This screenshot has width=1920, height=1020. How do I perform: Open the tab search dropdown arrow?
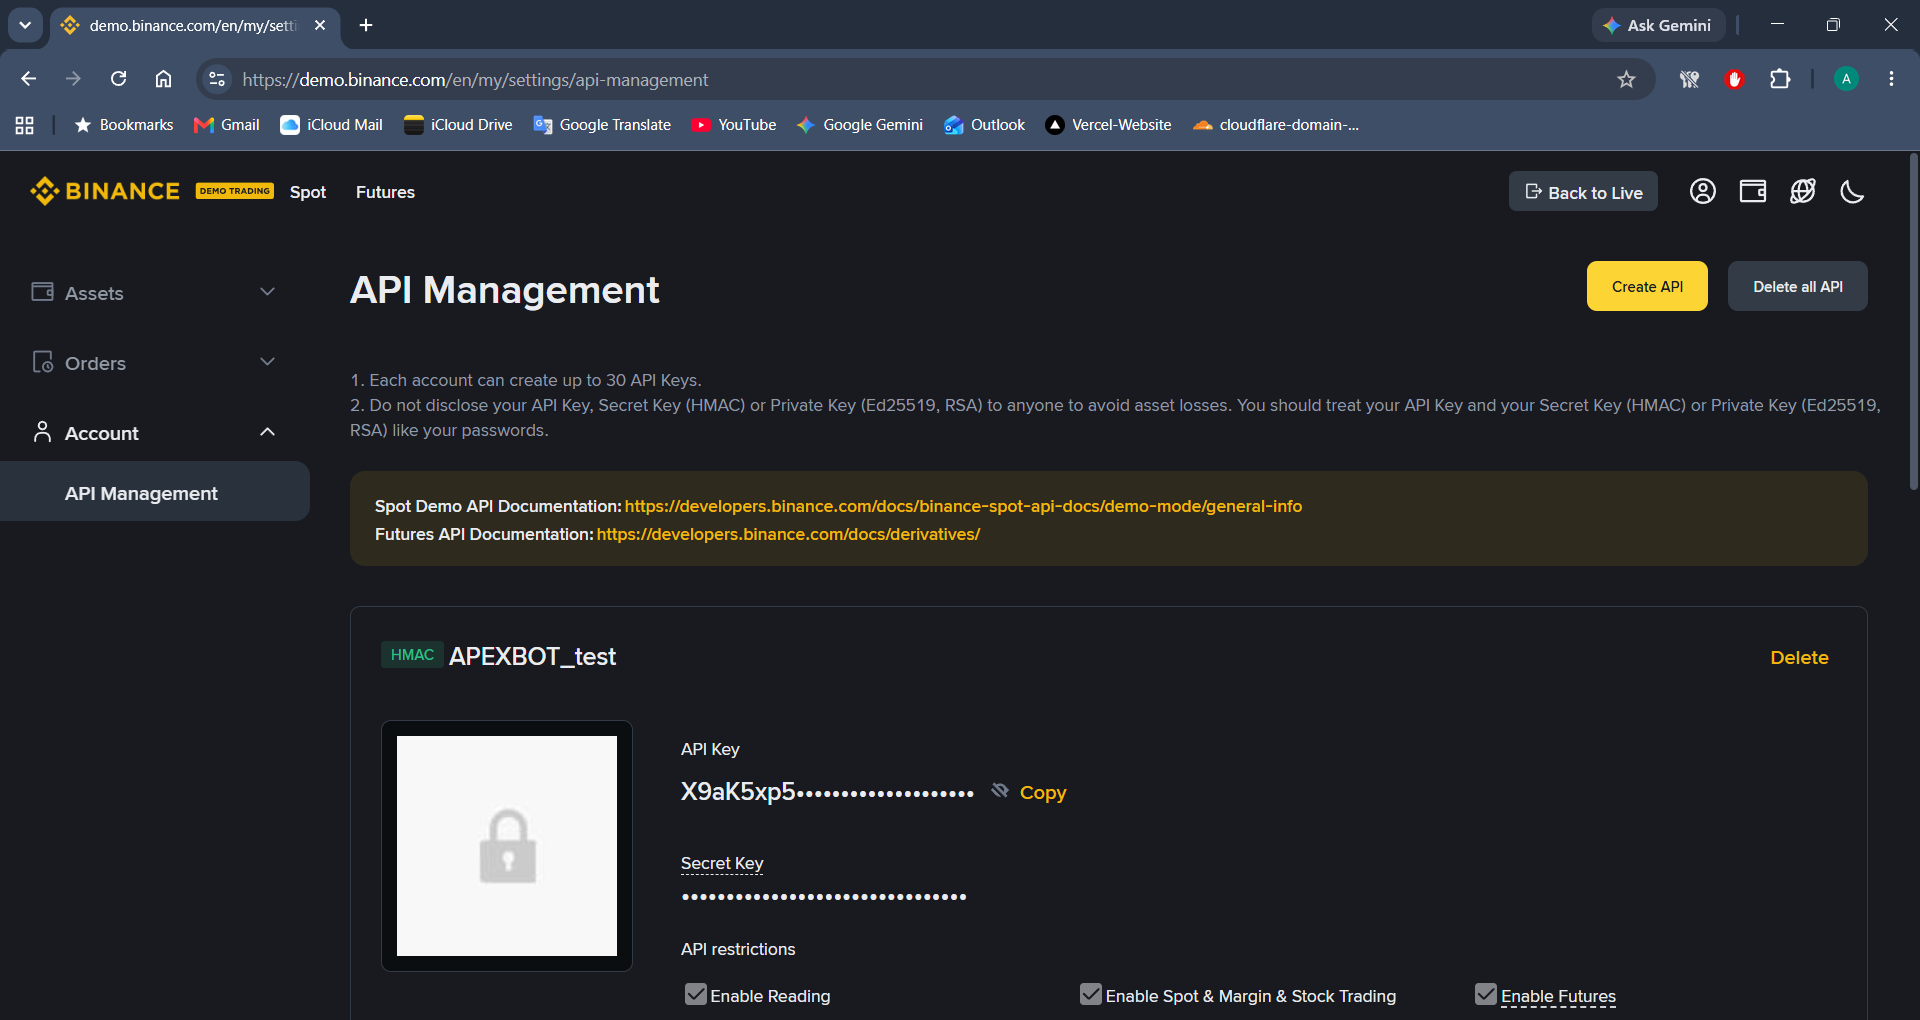[x=25, y=25]
